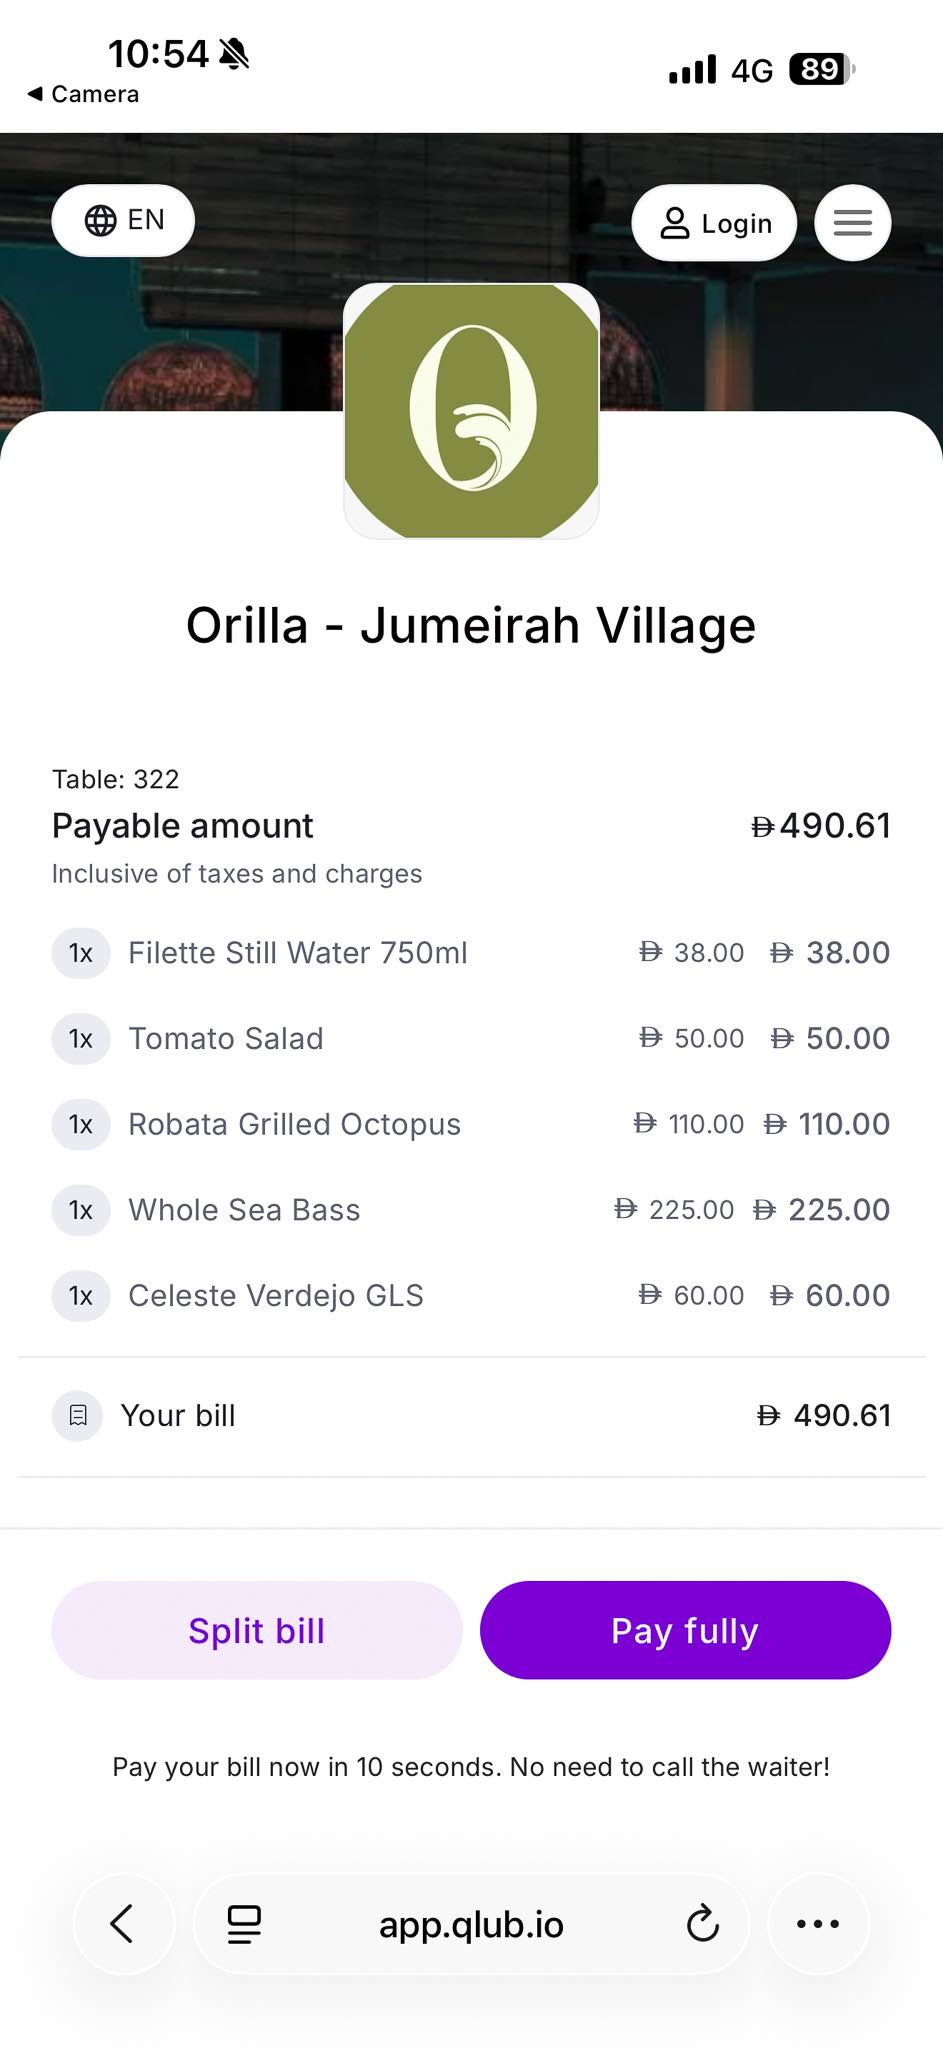Tap the browser back arrow
Screen dimensions: 943x2048
click(x=122, y=1922)
